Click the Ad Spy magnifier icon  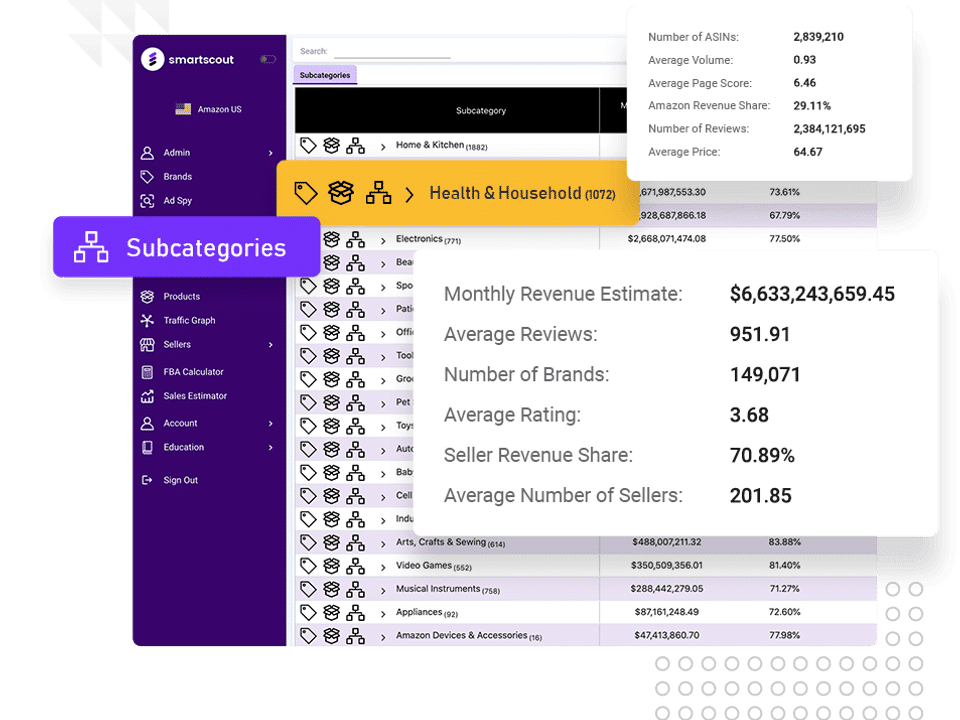147,201
